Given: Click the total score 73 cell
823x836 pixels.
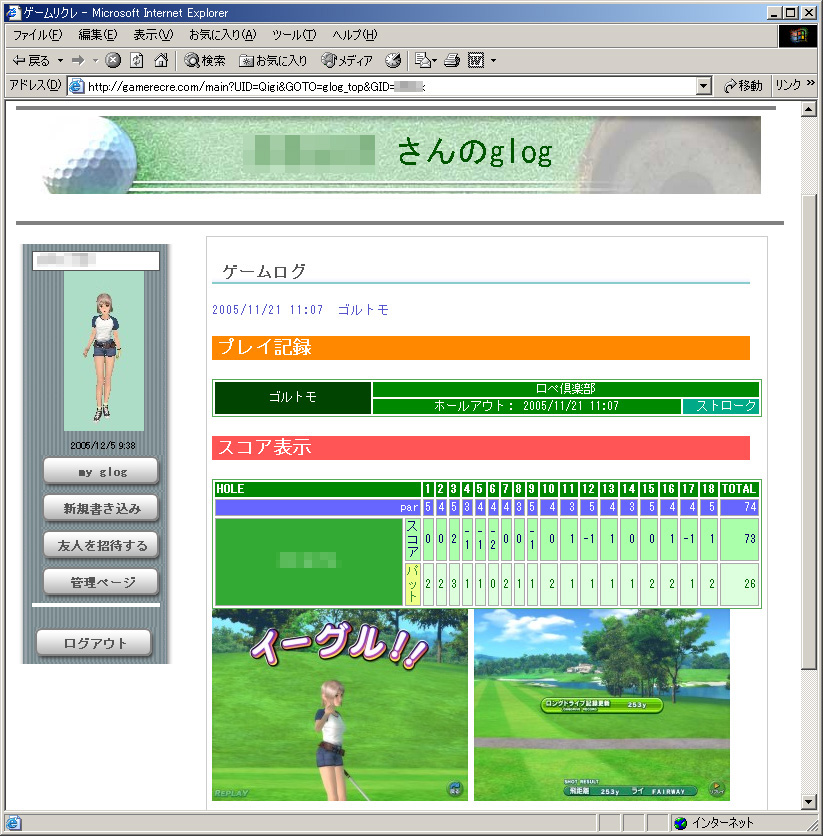Looking at the screenshot, I should click(739, 538).
